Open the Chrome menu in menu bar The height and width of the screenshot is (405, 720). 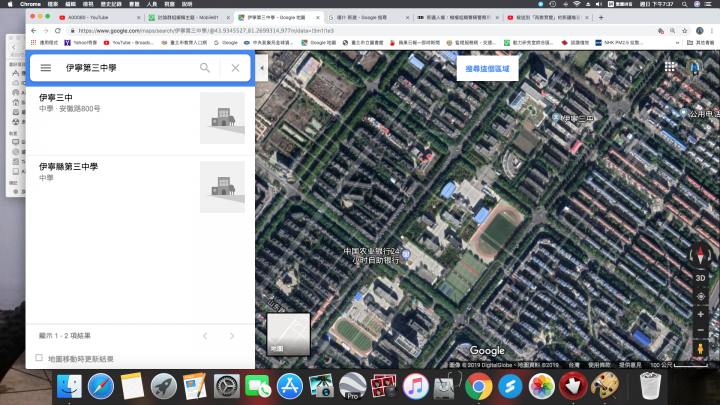[x=30, y=4]
